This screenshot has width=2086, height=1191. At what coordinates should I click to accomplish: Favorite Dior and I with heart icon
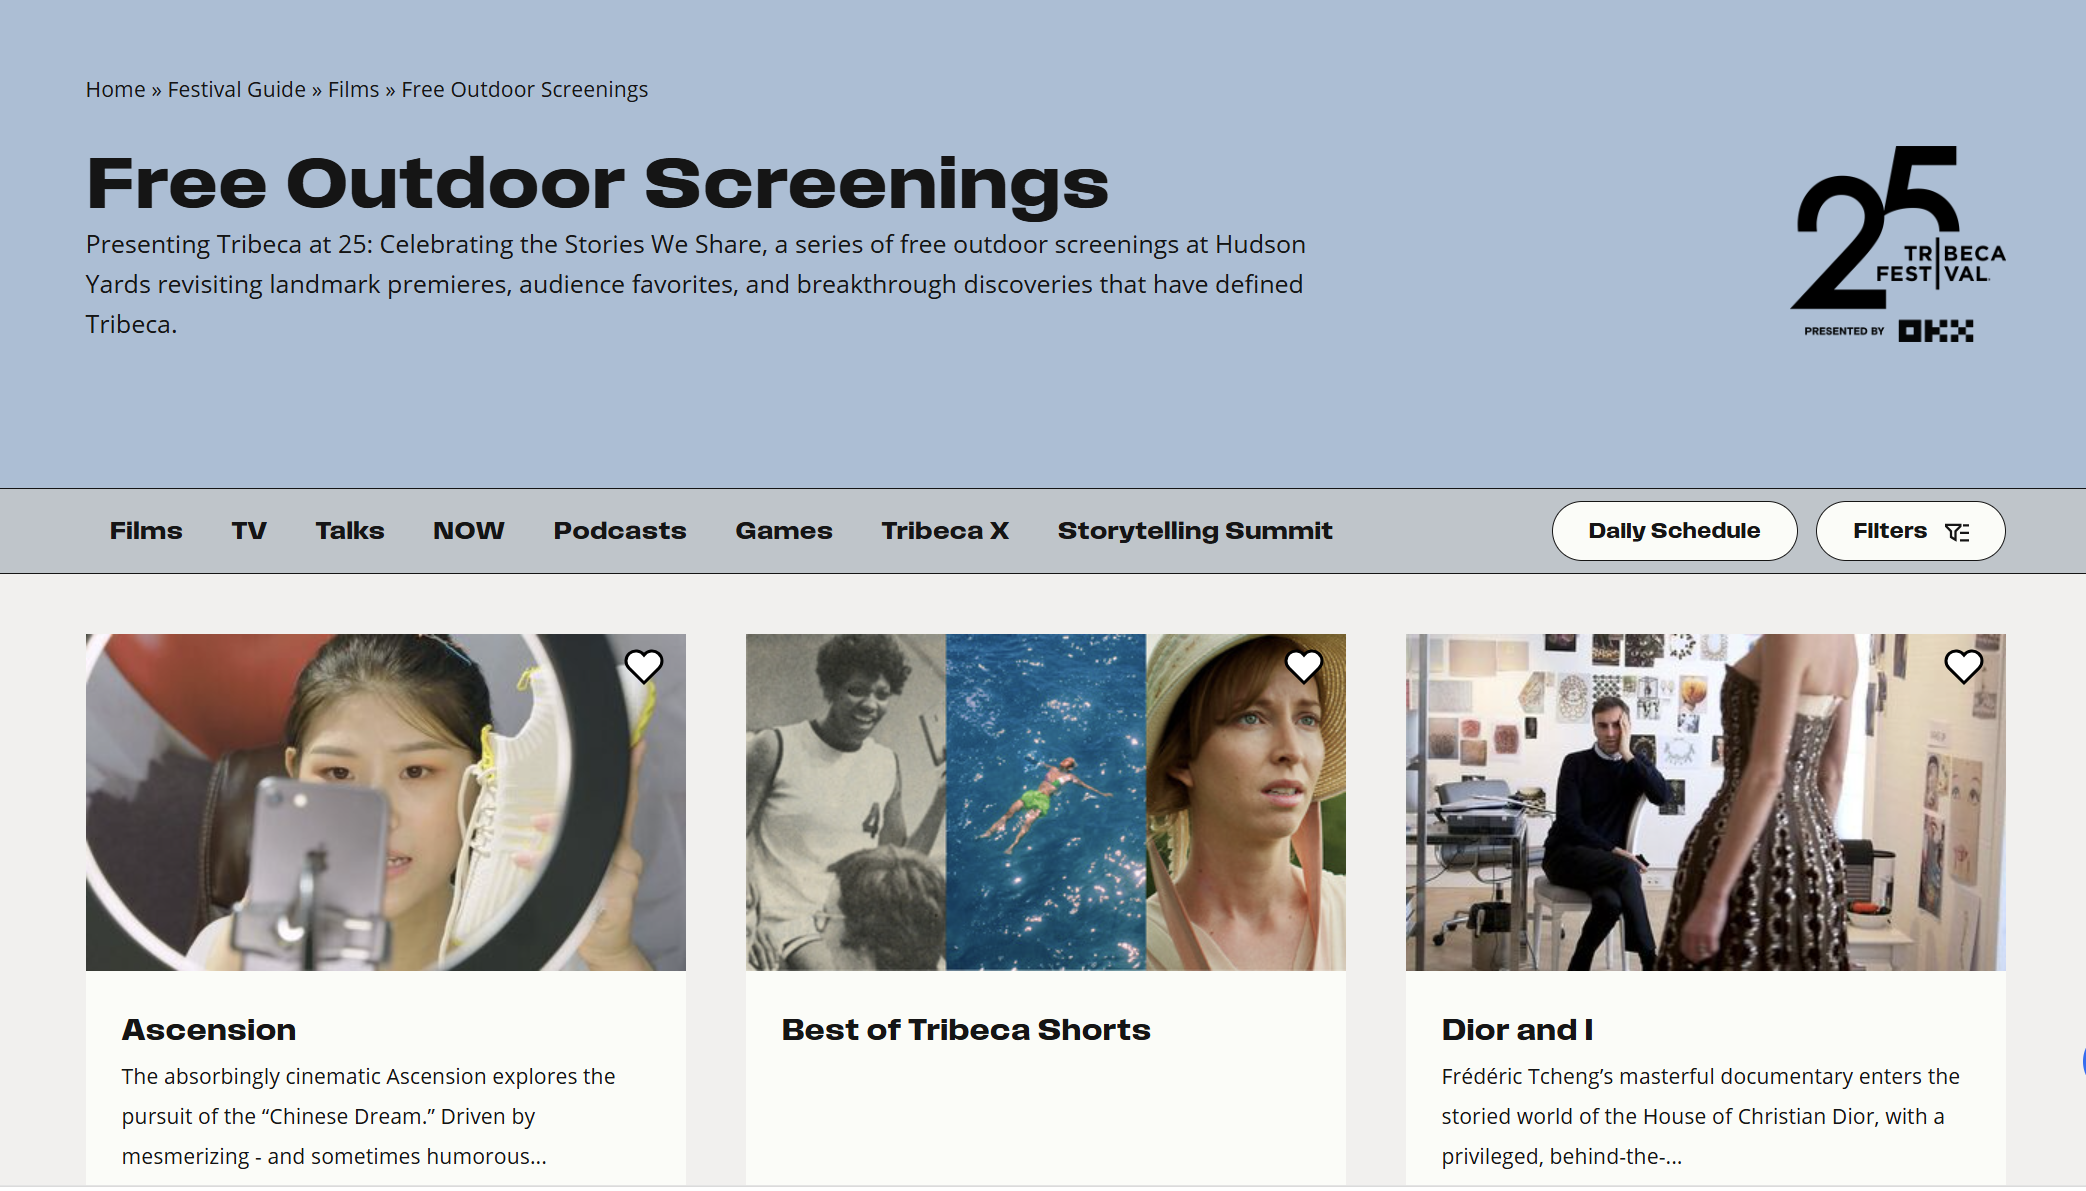click(x=1964, y=666)
